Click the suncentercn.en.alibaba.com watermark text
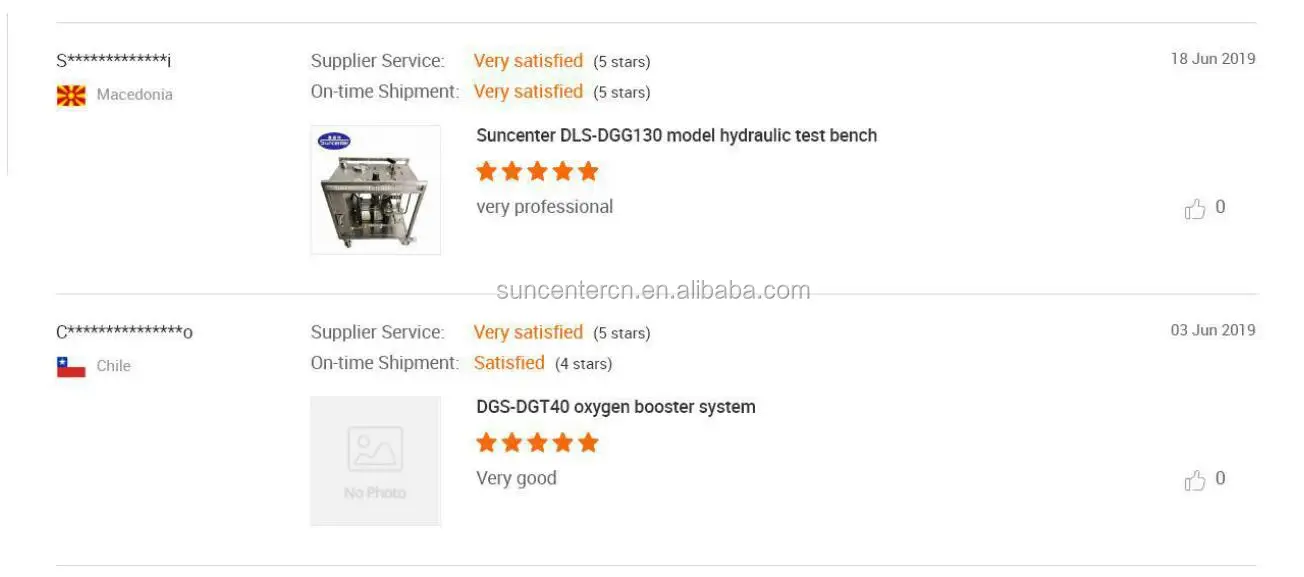 [653, 291]
